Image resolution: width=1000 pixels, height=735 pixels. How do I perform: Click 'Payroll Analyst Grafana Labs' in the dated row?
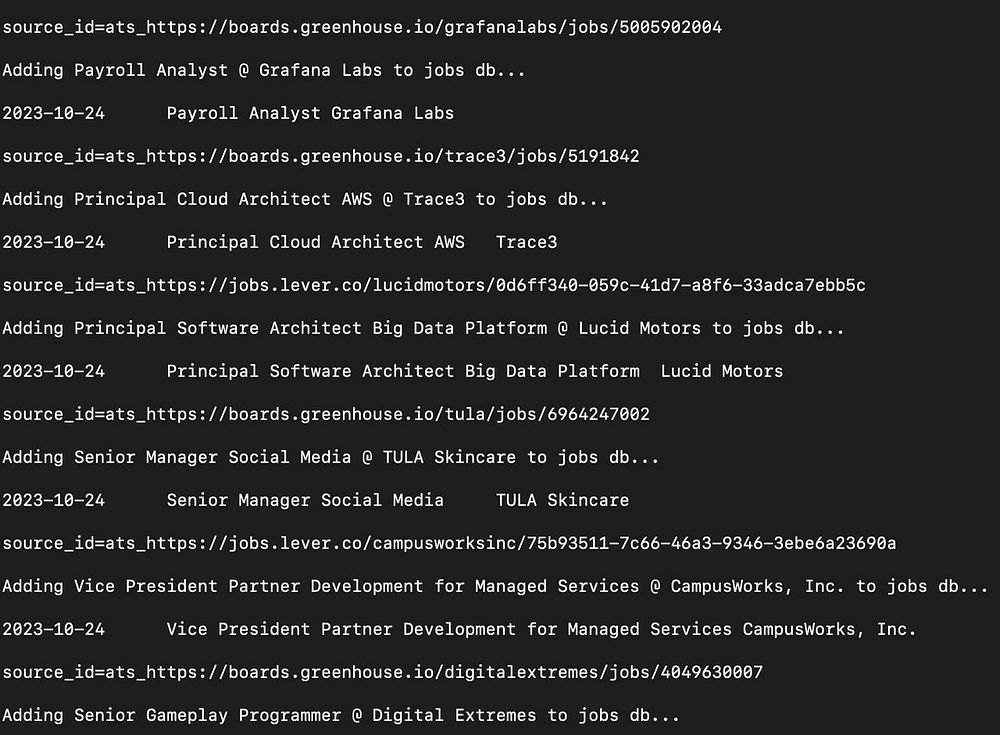point(310,113)
